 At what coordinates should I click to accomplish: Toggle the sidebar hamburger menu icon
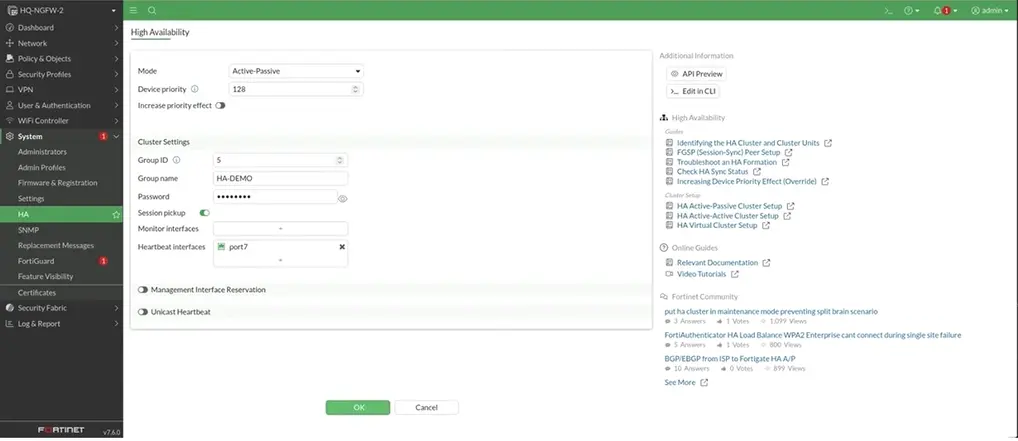[133, 10]
